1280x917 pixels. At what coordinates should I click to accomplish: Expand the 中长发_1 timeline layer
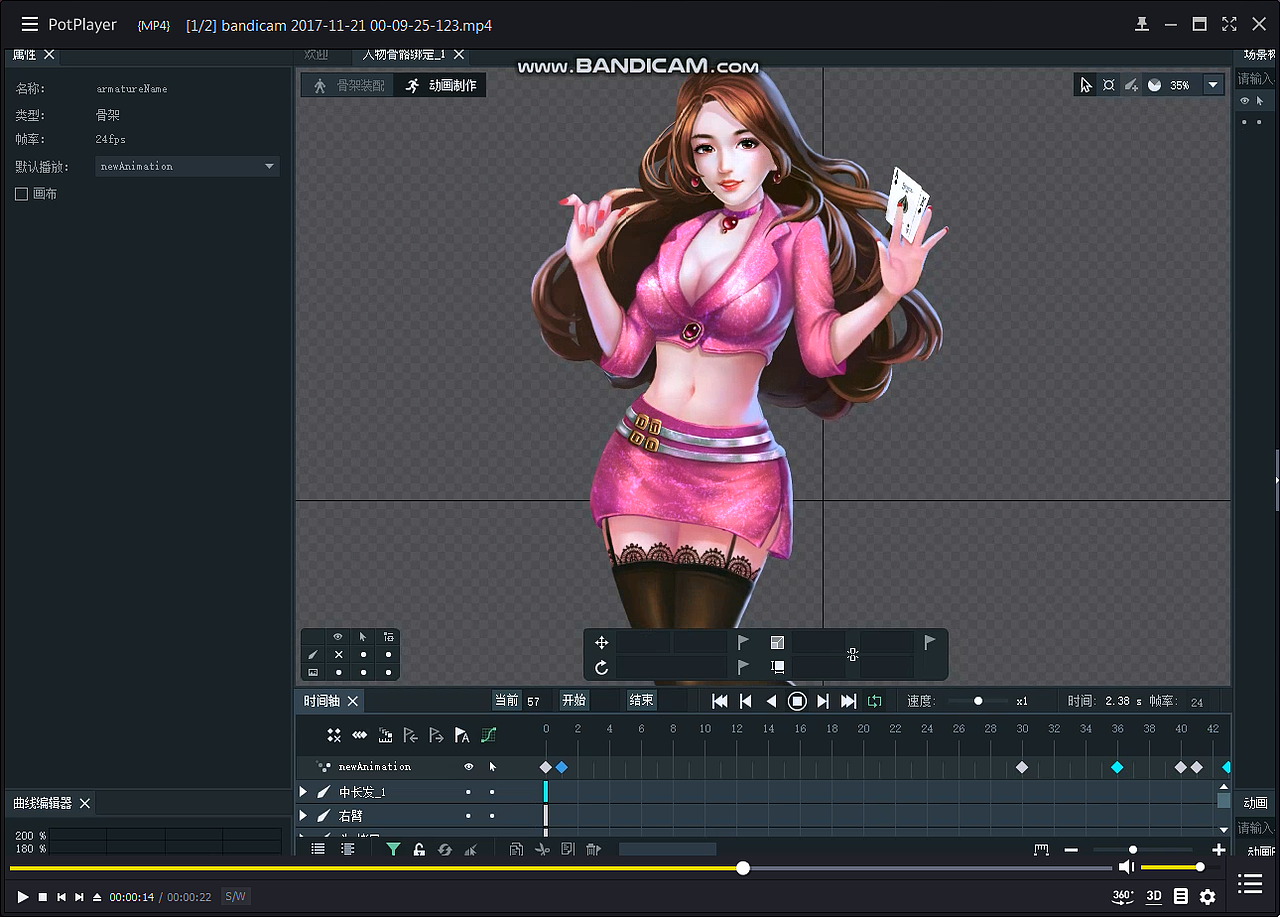click(303, 792)
